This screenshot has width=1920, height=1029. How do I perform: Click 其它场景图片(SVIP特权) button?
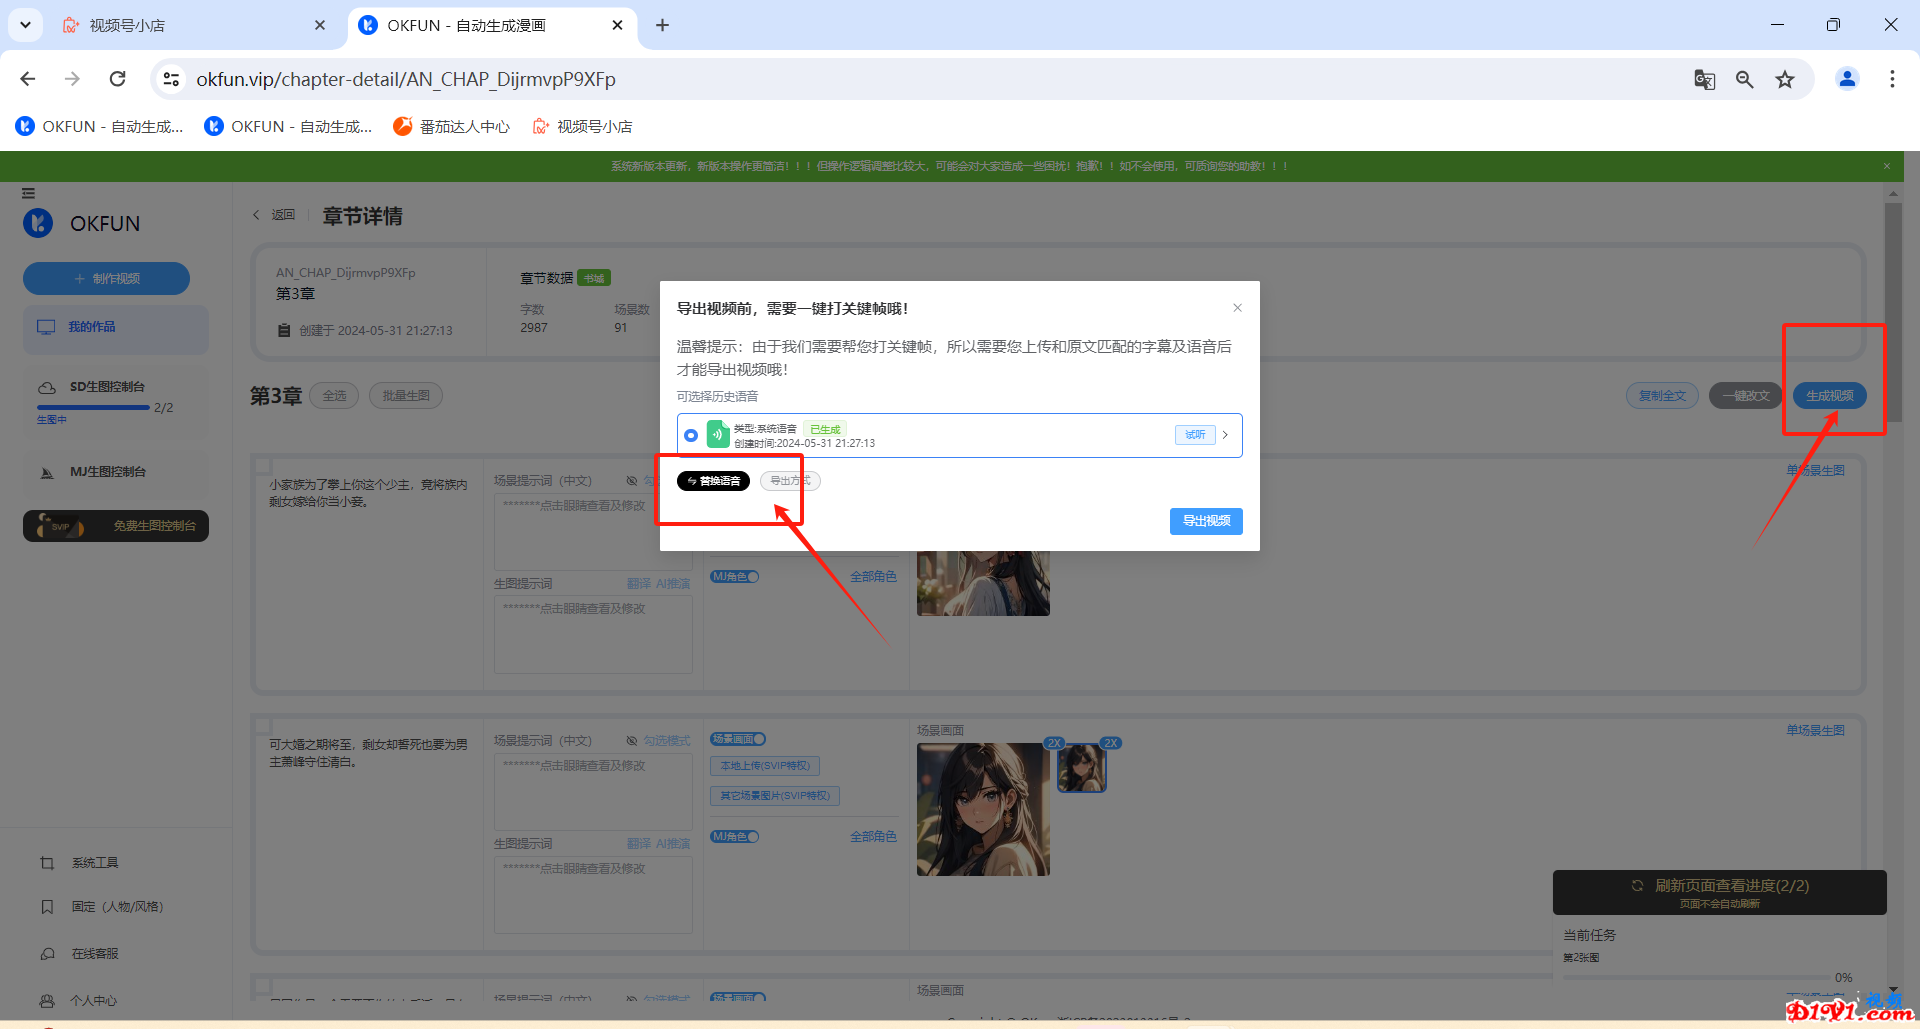click(x=775, y=796)
